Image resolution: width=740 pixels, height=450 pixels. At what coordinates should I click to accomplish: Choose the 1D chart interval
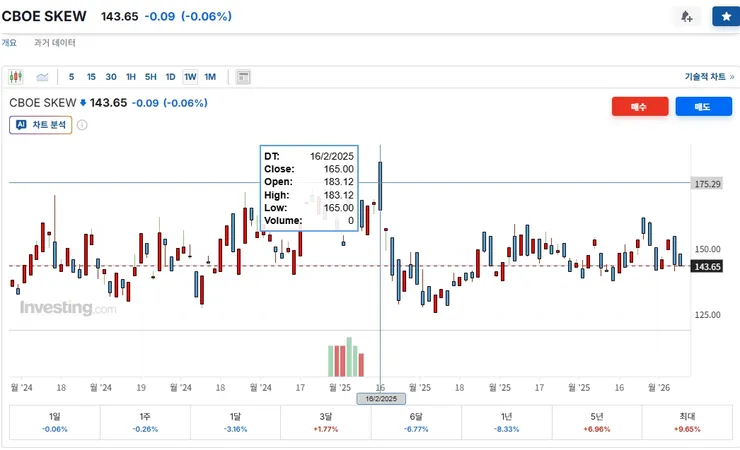170,77
